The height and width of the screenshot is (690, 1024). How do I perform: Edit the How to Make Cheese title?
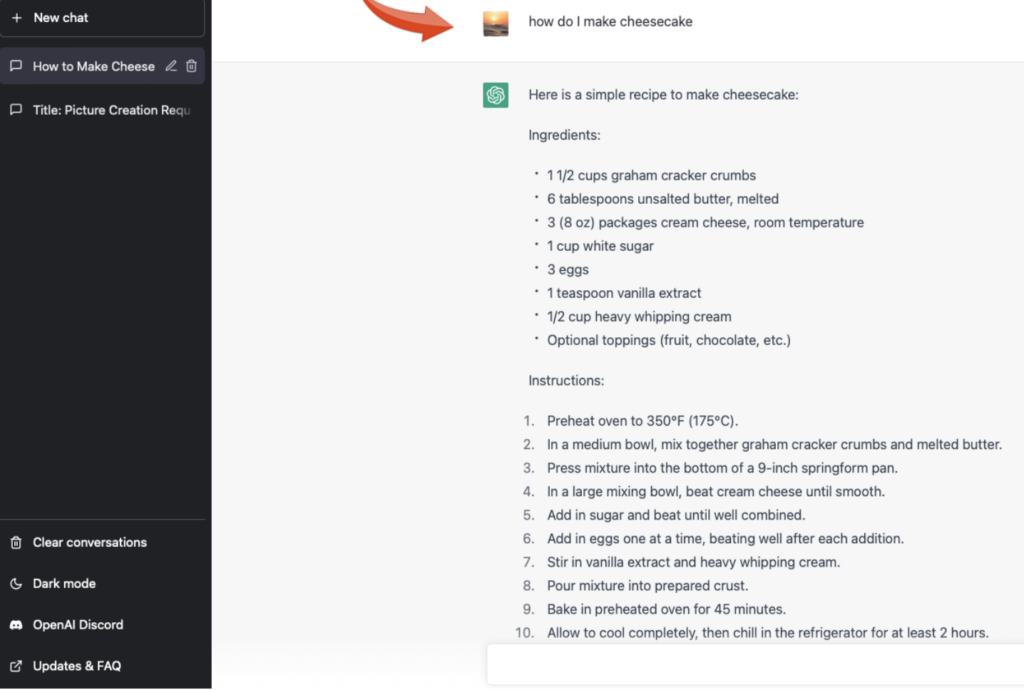click(171, 66)
